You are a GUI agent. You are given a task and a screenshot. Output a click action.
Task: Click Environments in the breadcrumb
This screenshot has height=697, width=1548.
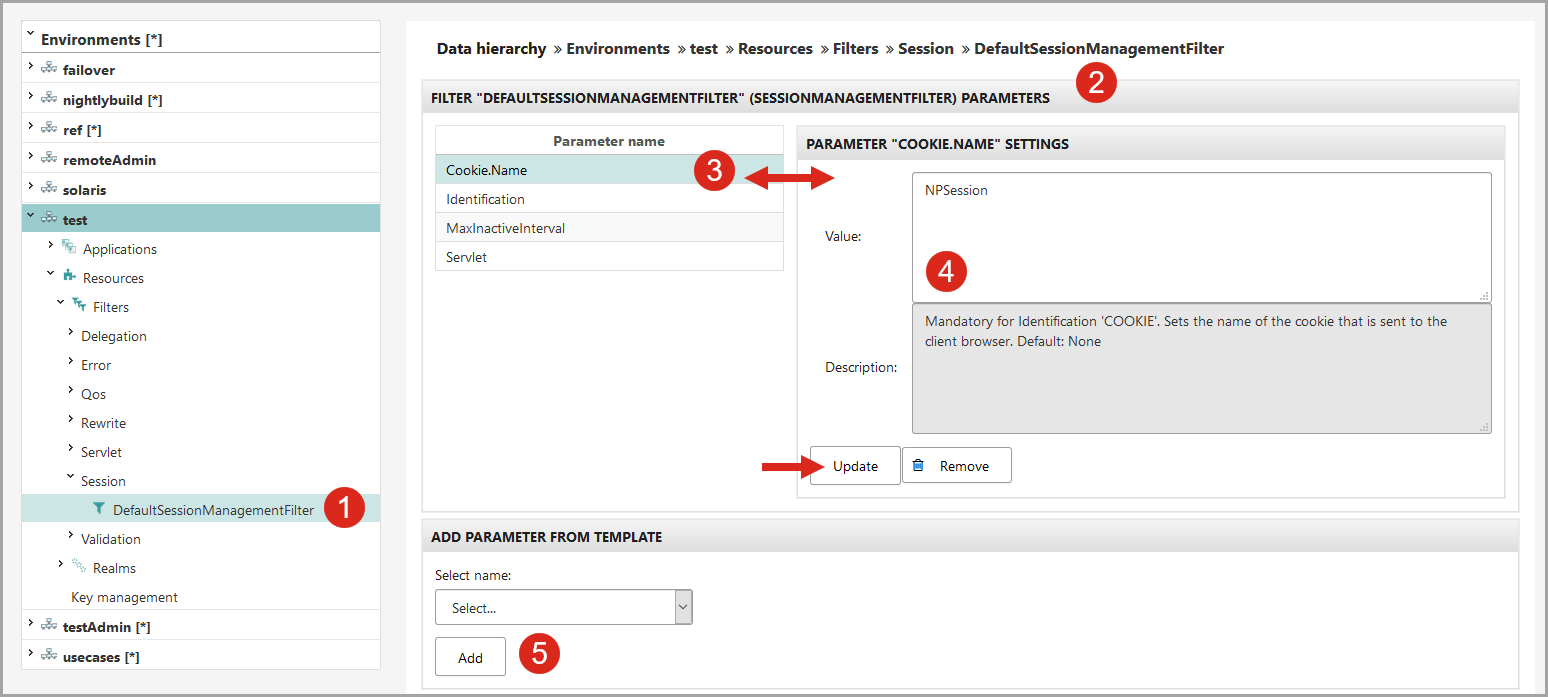tap(618, 48)
